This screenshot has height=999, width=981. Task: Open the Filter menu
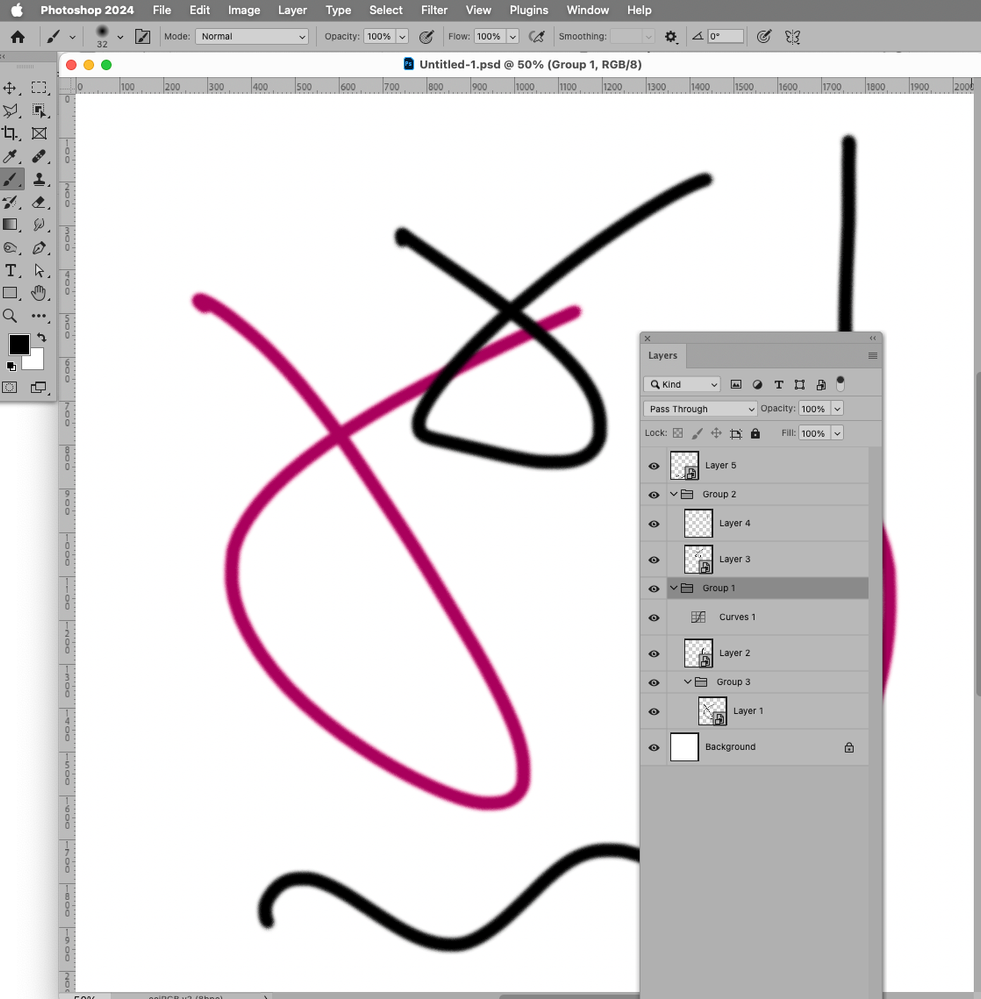pyautogui.click(x=433, y=10)
